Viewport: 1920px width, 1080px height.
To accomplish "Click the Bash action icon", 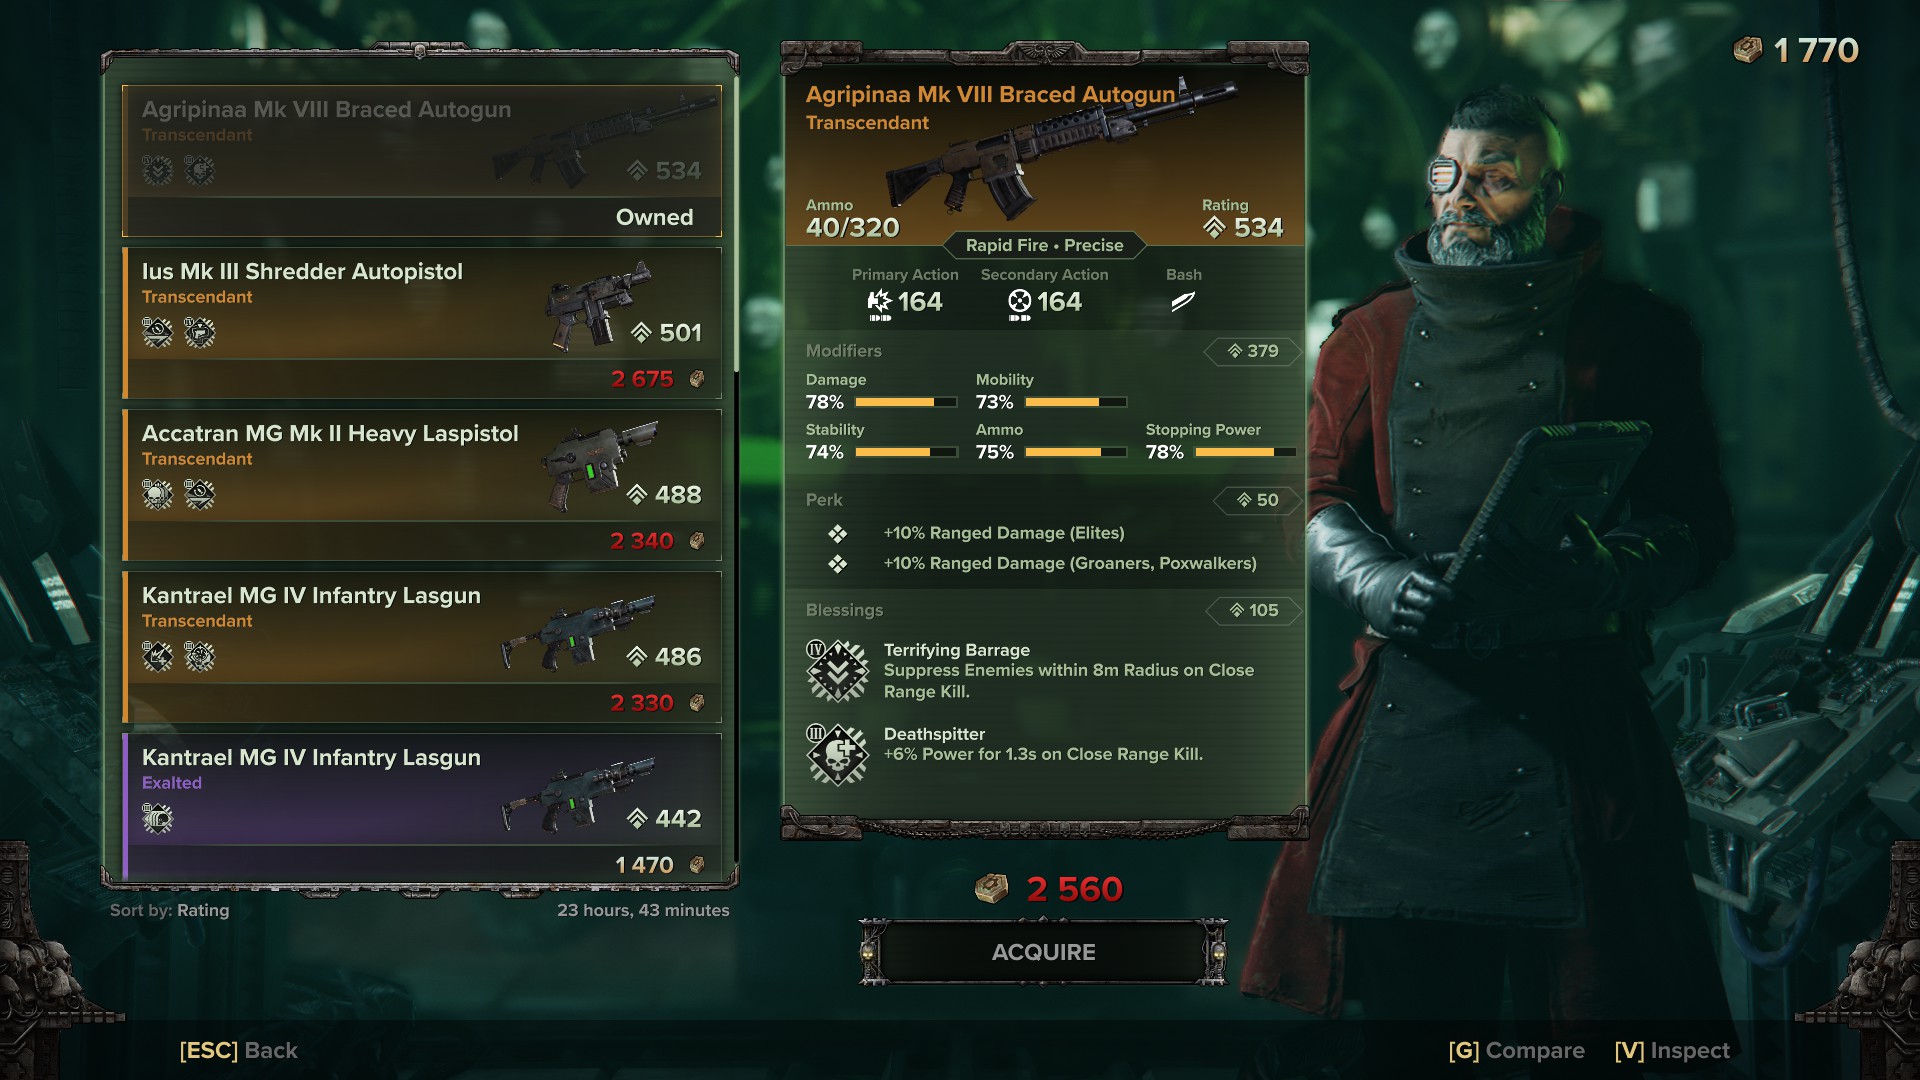I will 1183,301.
